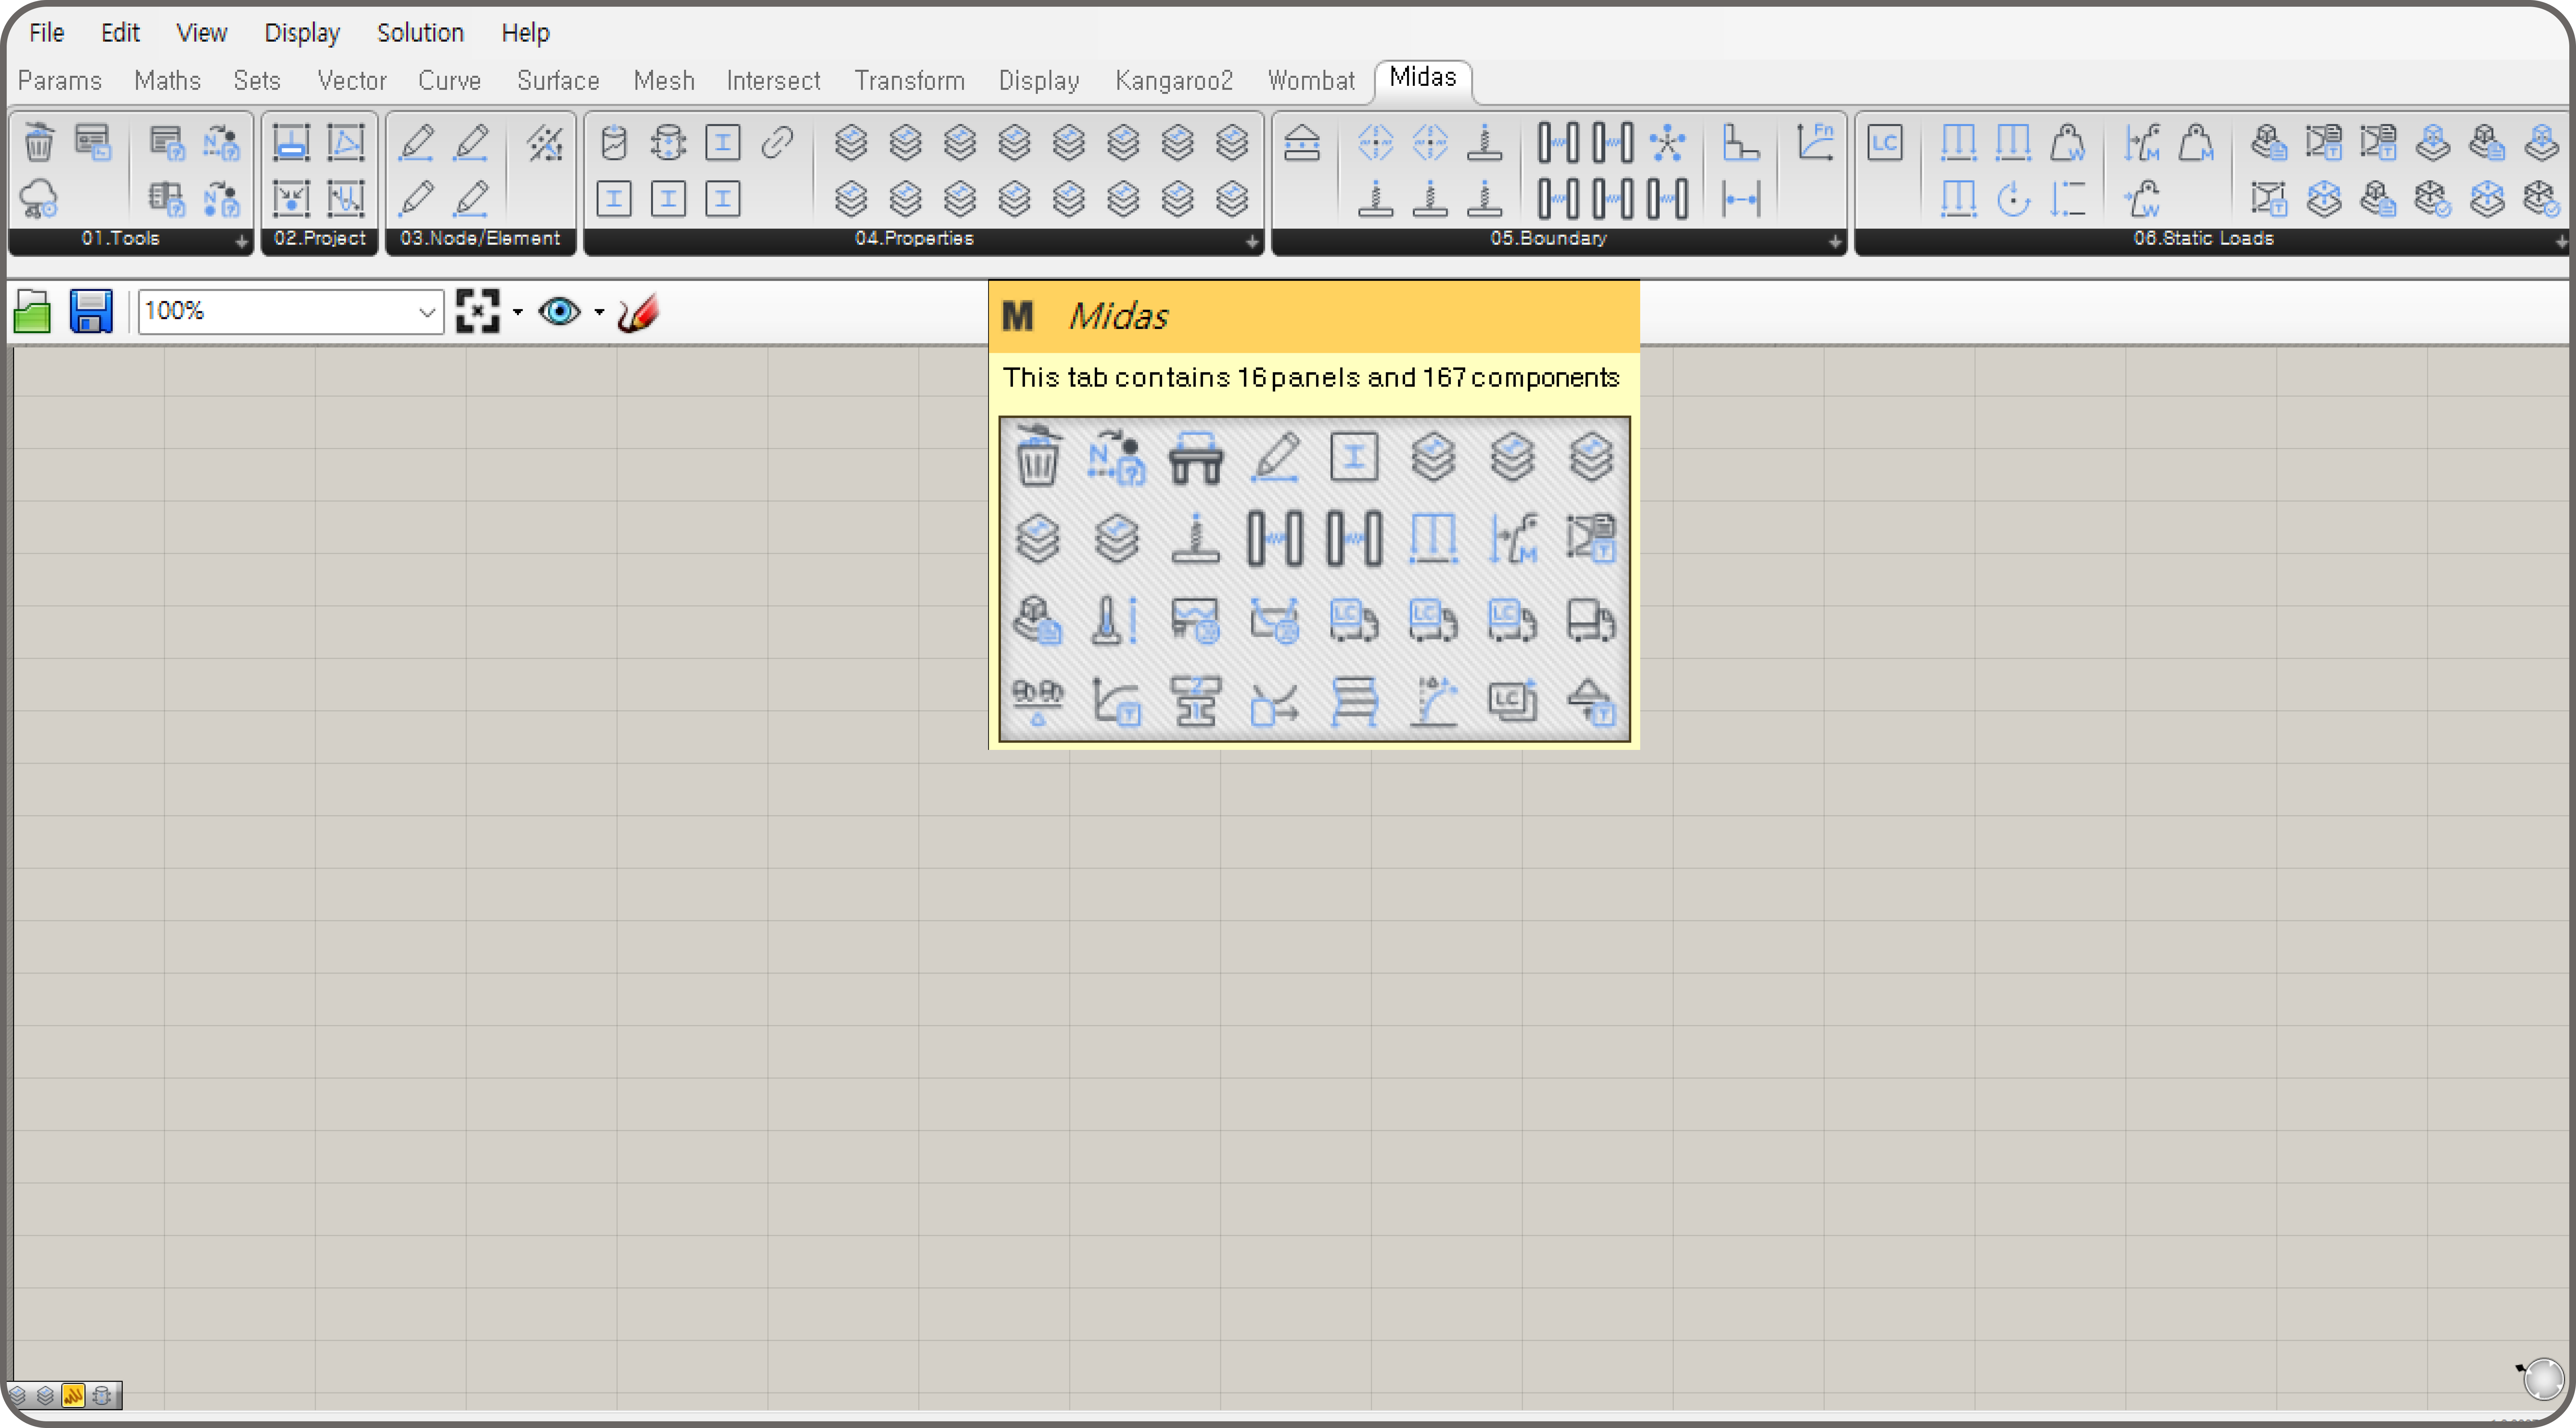This screenshot has width=2576, height=1428.
Task: Expand the 01.Tools panel
Action: pyautogui.click(x=241, y=241)
